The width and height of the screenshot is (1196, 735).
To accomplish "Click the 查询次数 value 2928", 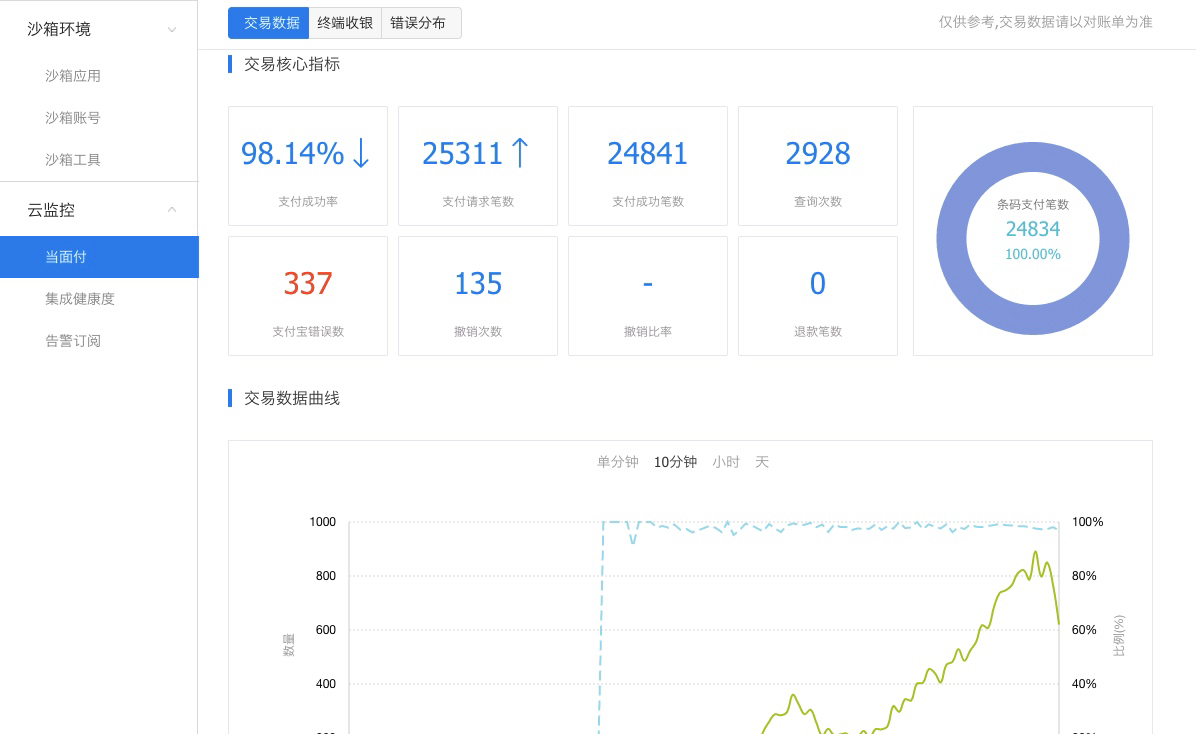I will coord(818,154).
